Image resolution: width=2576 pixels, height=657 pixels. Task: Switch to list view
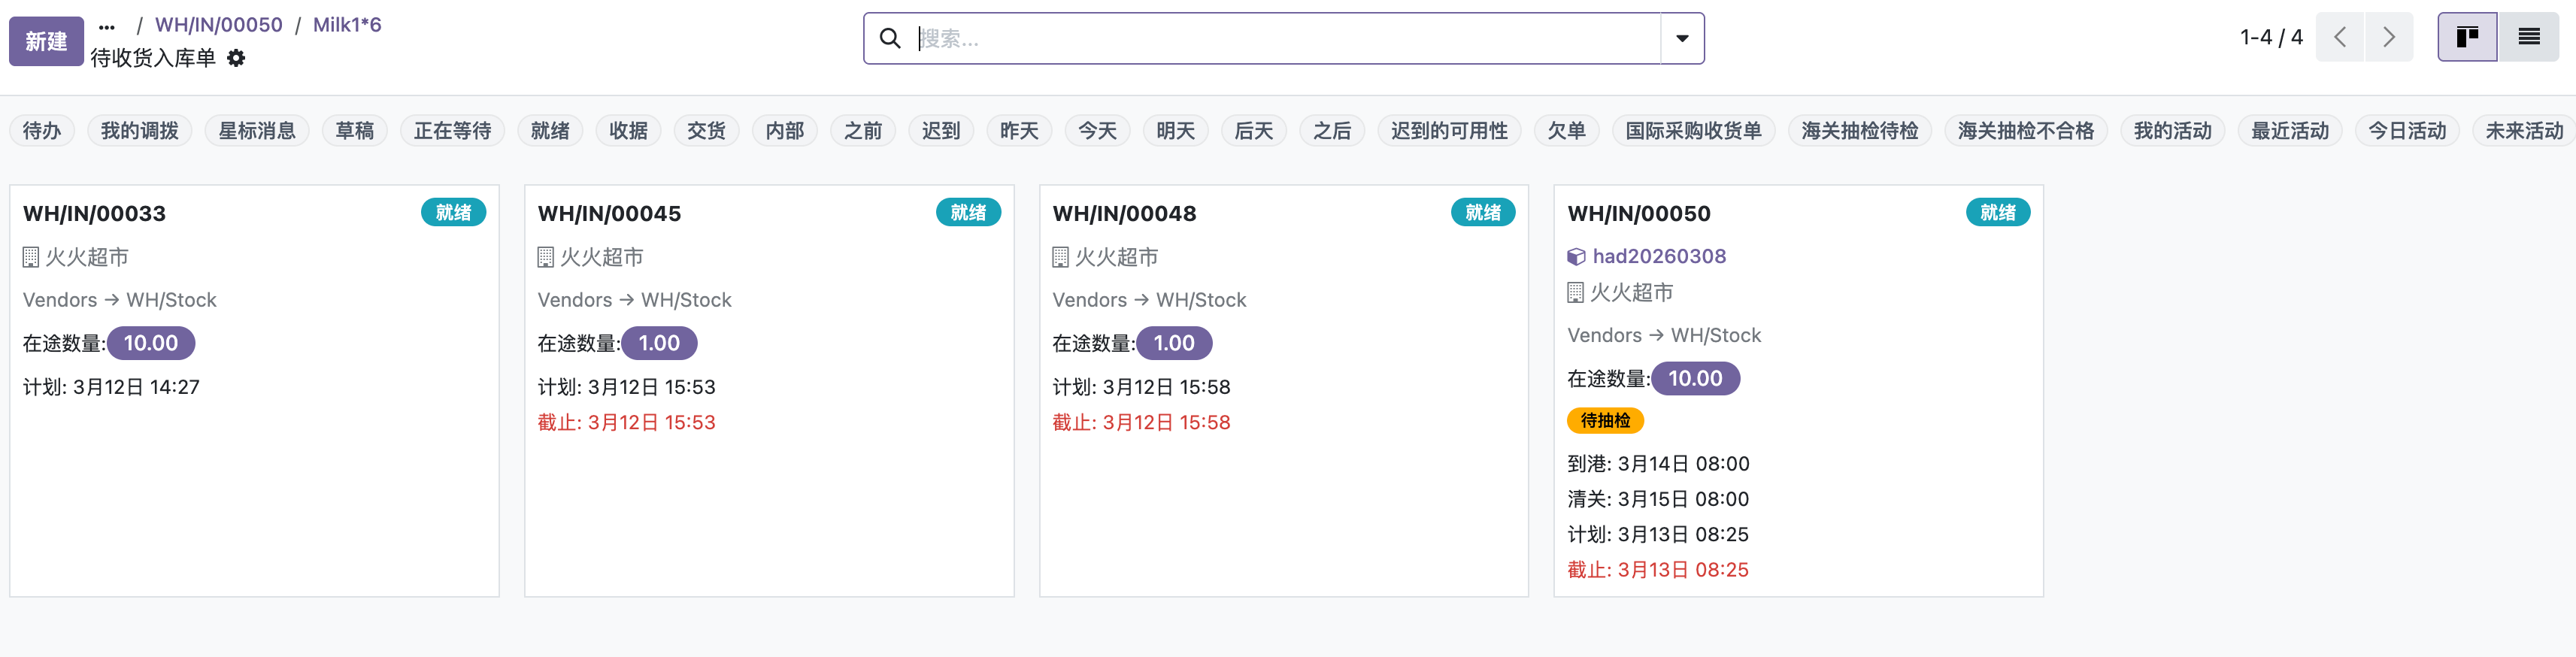coord(2528,37)
